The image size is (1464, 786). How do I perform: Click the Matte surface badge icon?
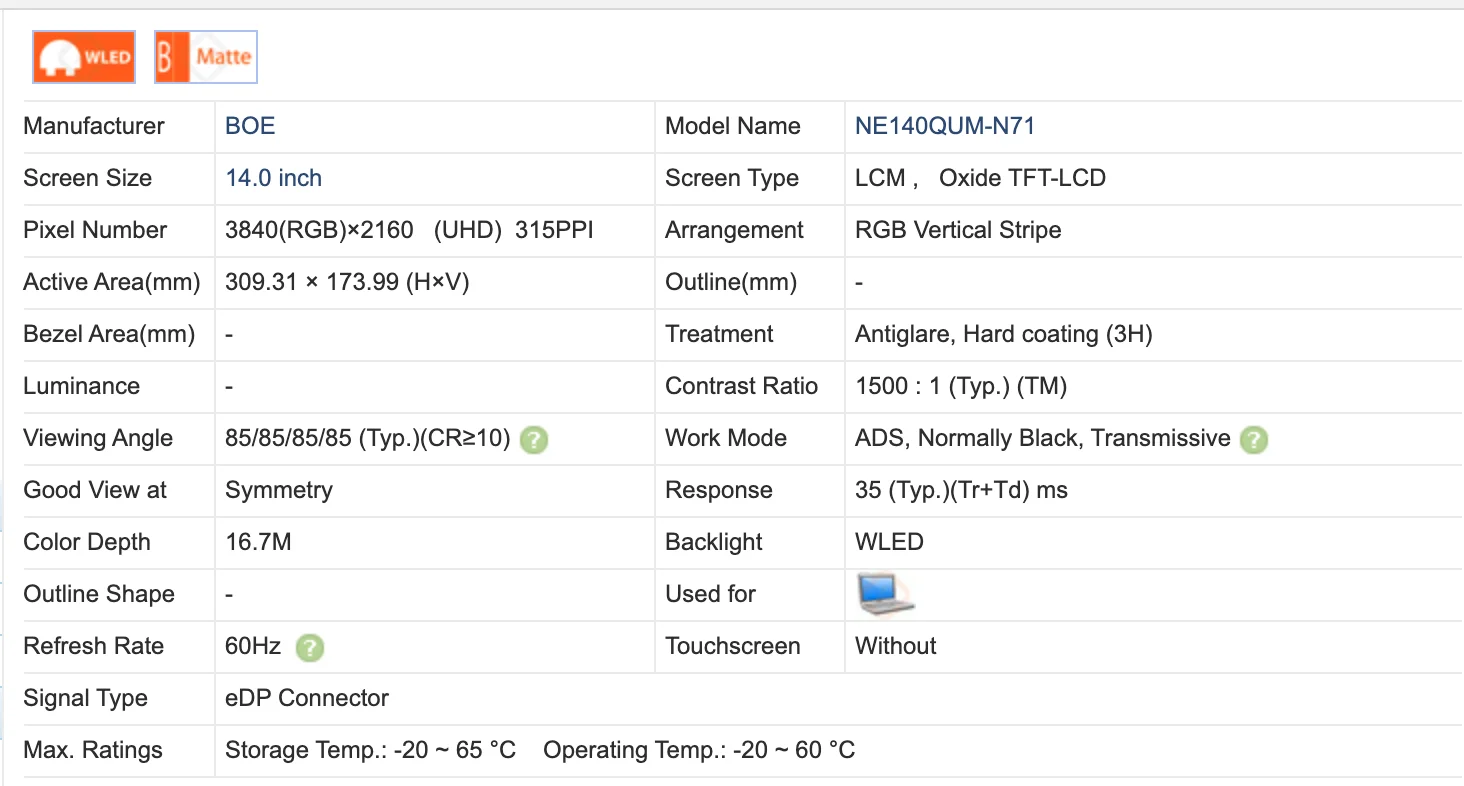[x=206, y=57]
